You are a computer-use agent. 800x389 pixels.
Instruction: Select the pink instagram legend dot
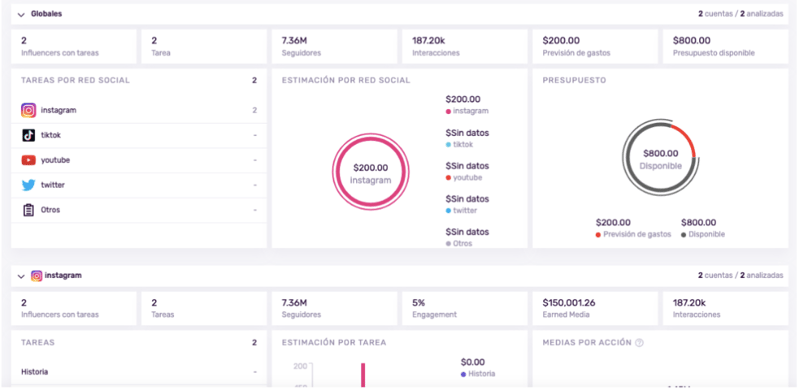coord(448,111)
